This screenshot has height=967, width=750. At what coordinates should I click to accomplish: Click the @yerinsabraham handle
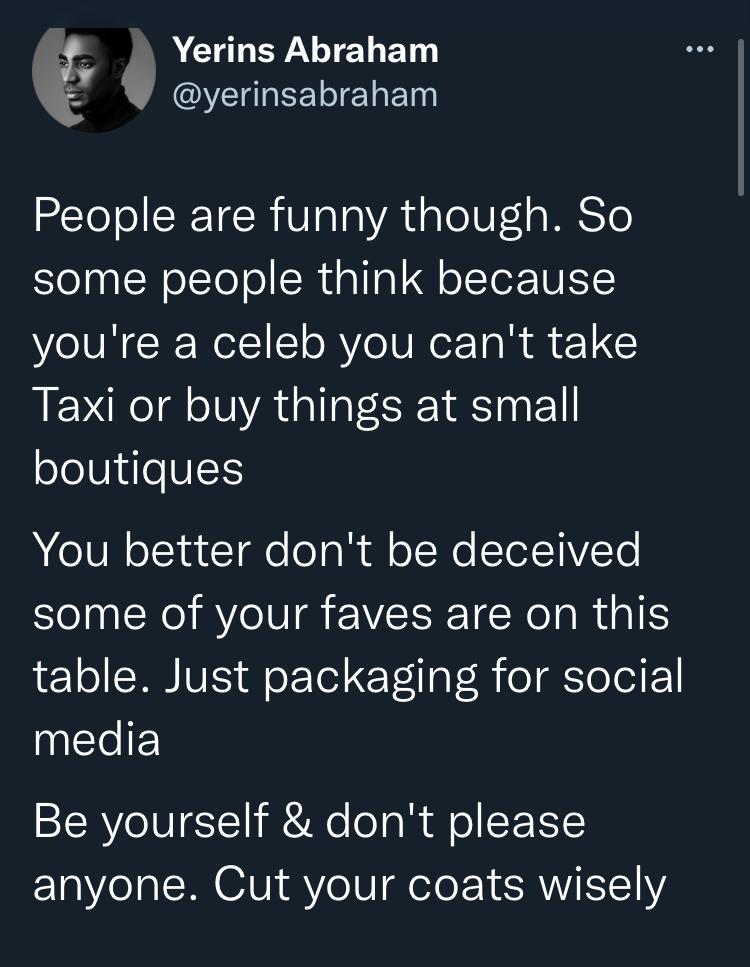[305, 94]
